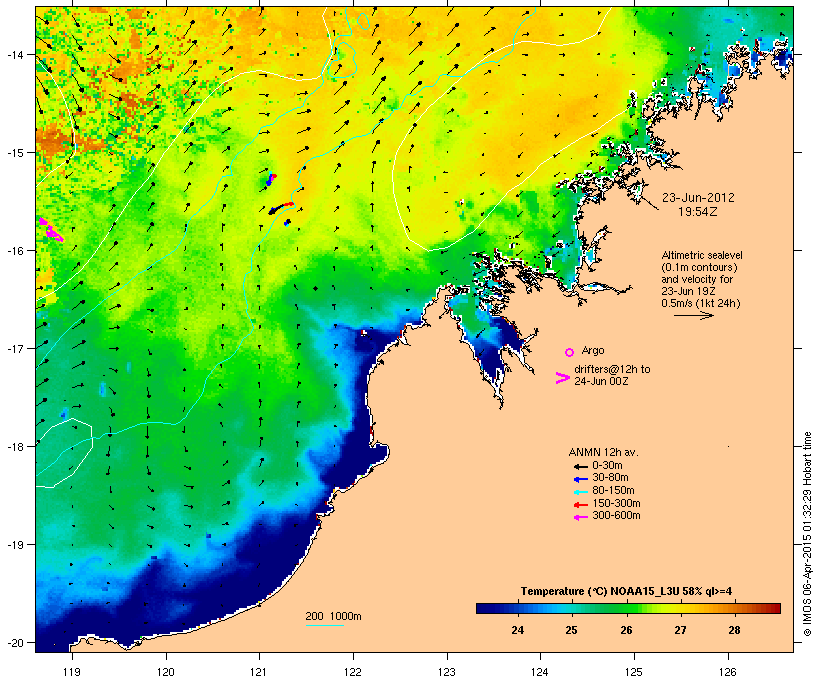Viewport: 820px width, 680px height.
Task: Click the 119 longitude axis label
Action: point(72,672)
